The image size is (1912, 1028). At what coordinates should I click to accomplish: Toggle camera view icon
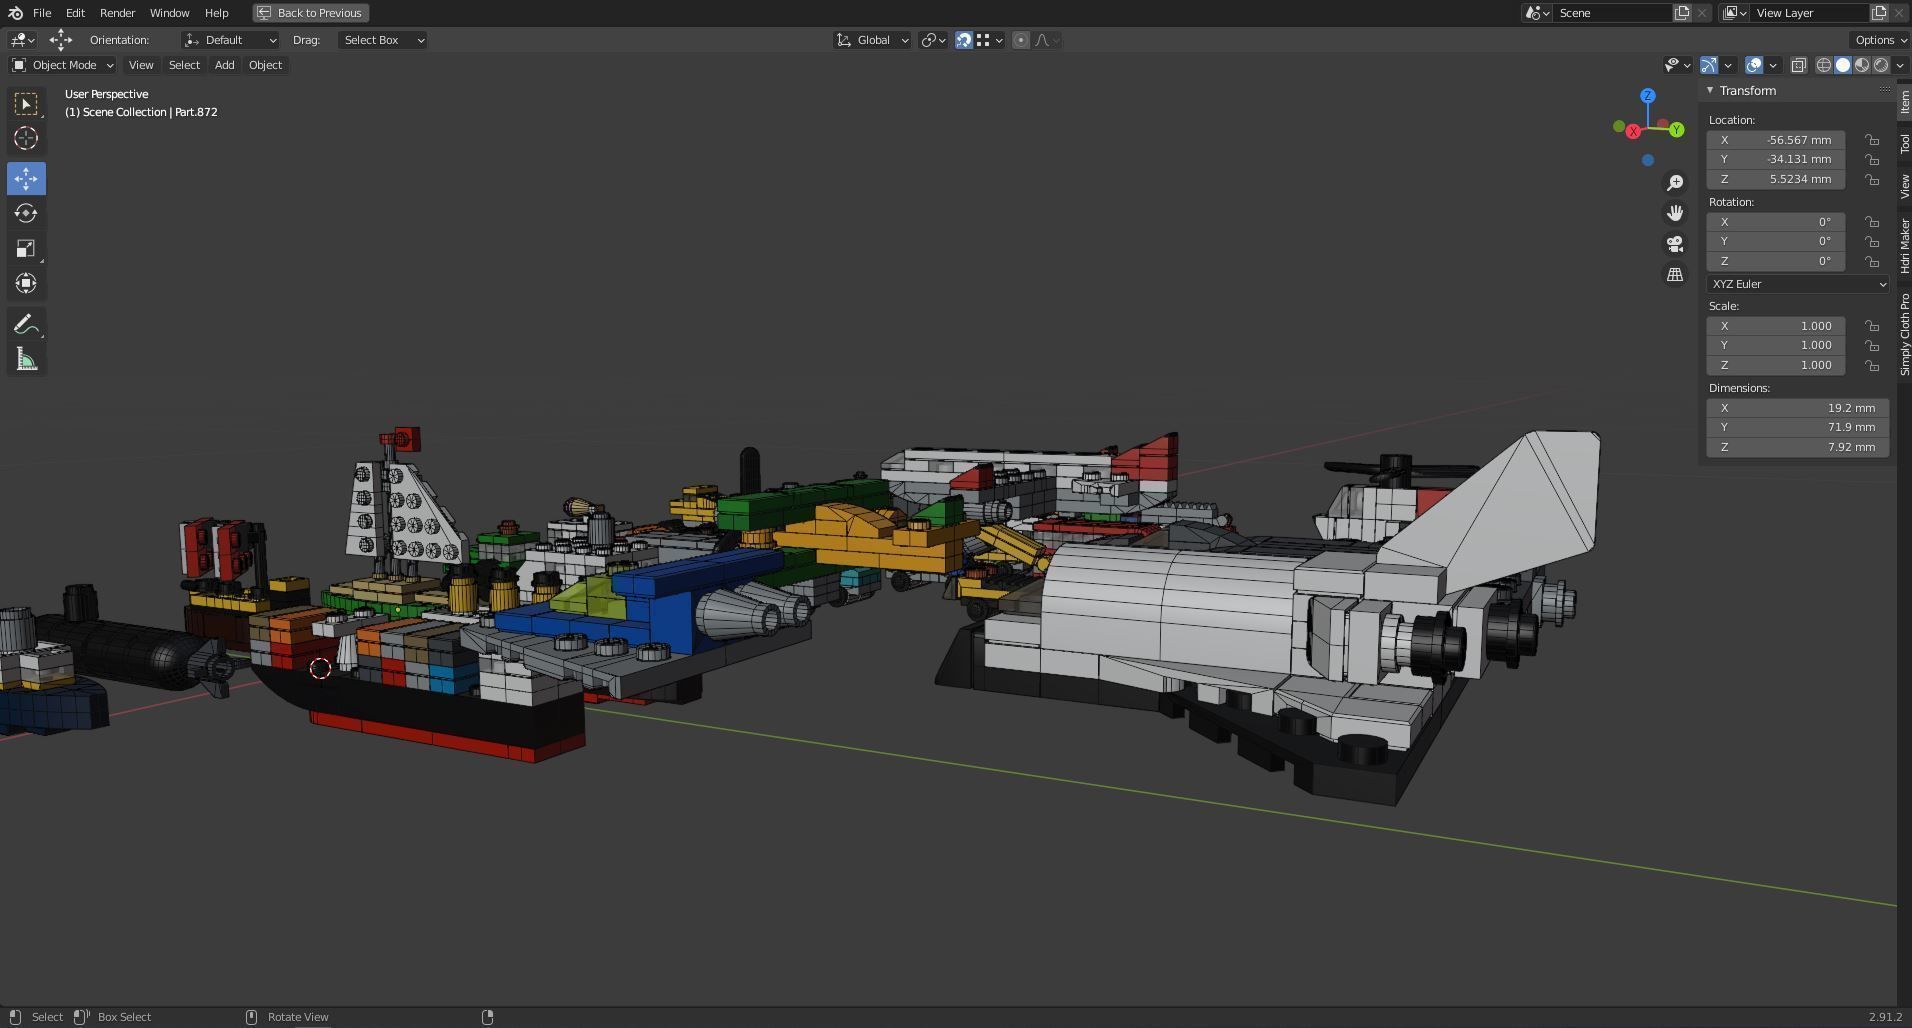[x=1675, y=244]
